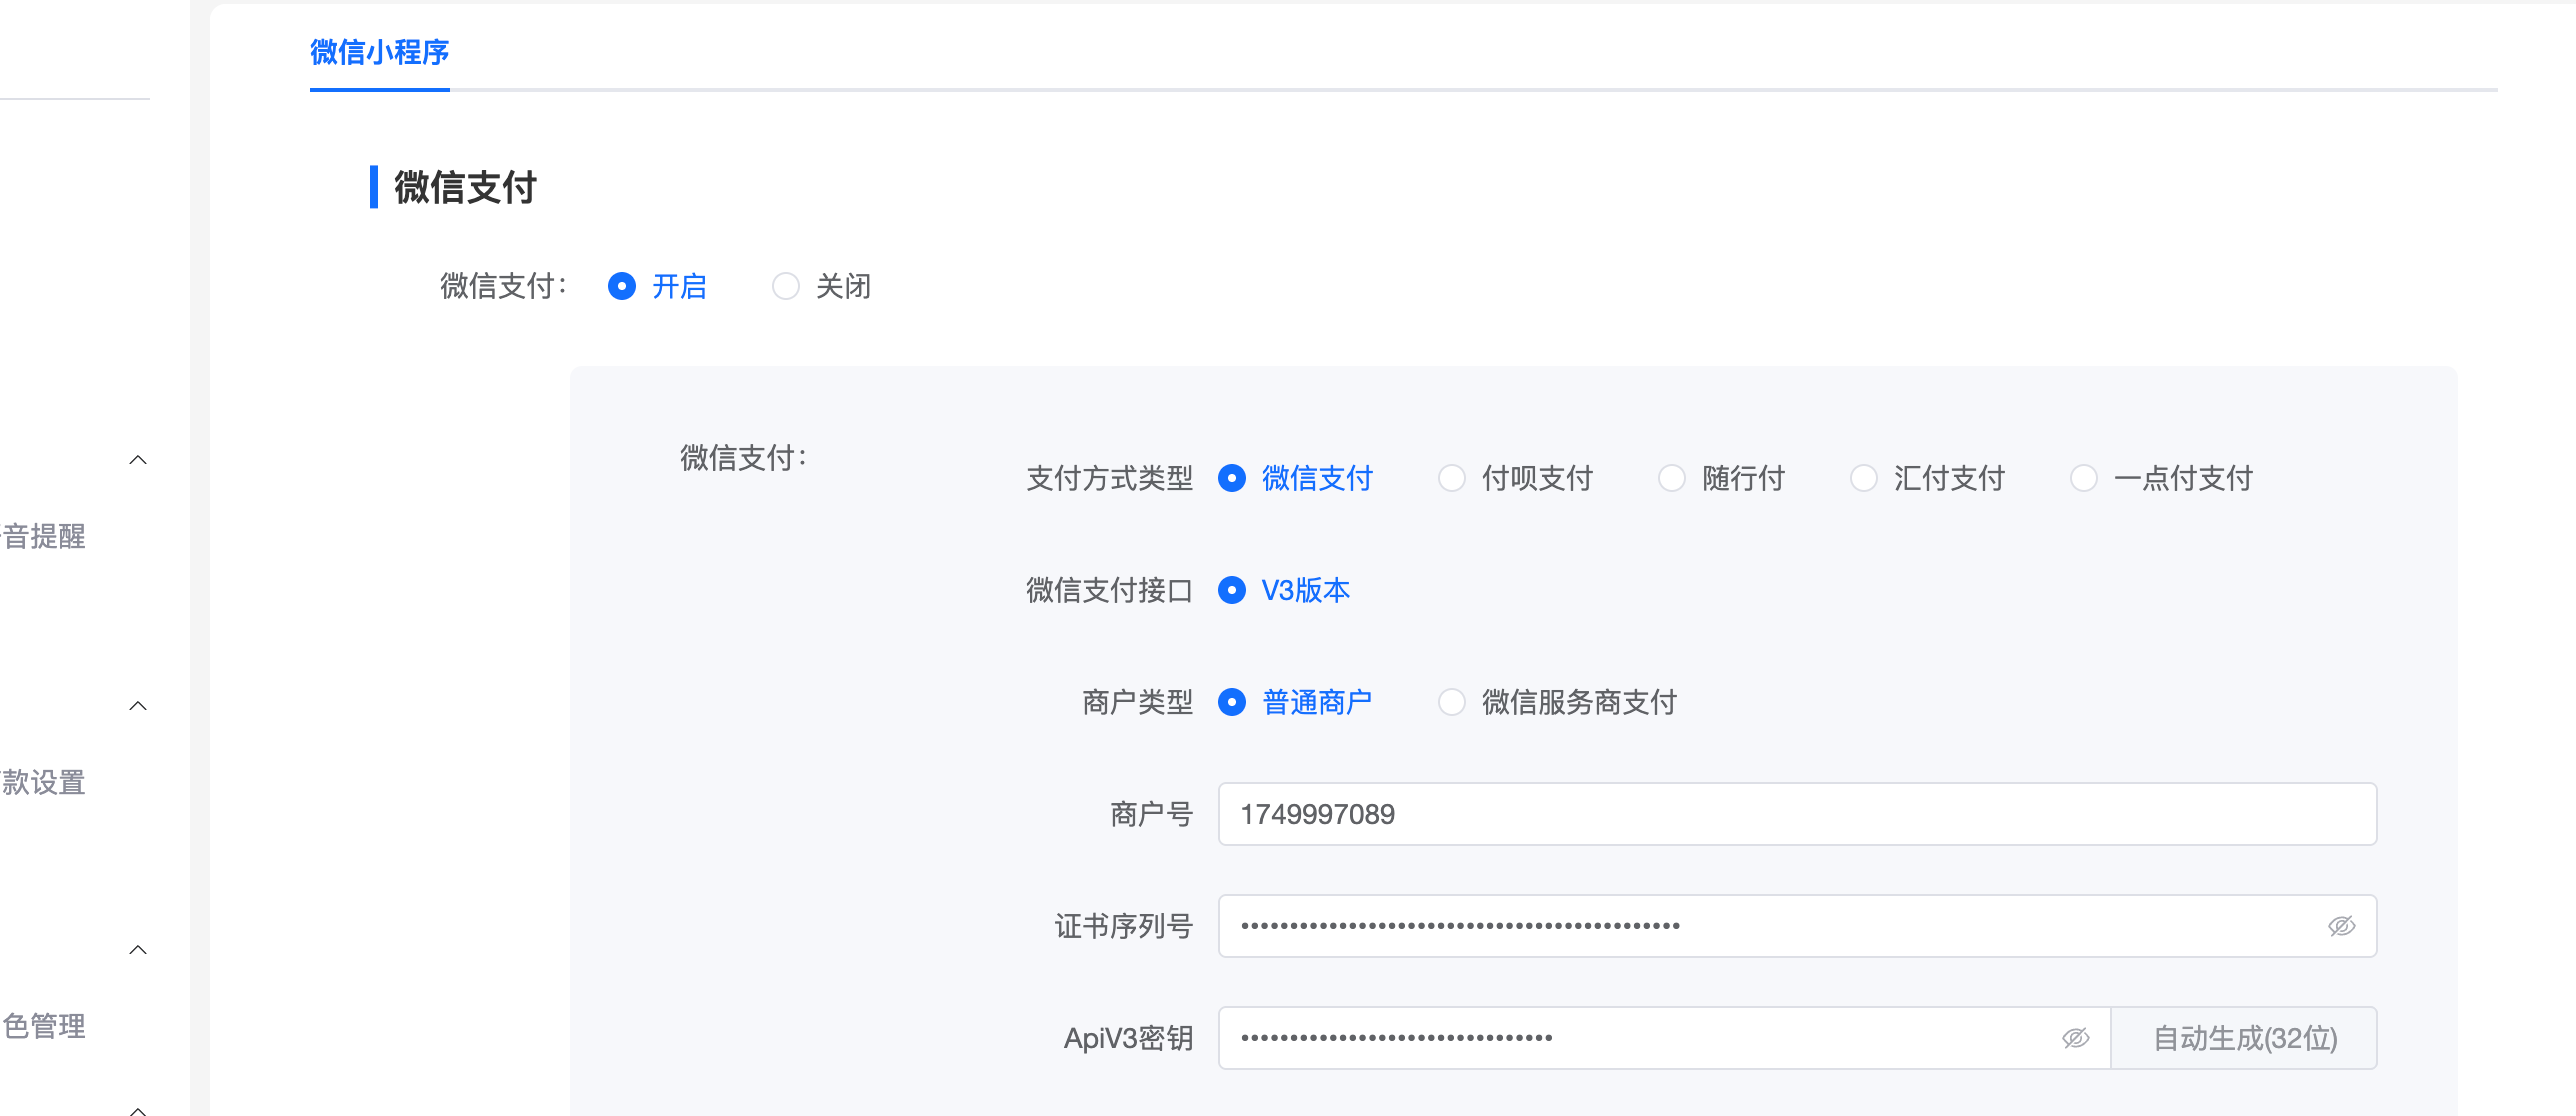Viewport: 2576px width, 1116px height.
Task: Open the 音提醒 sidebar item
Action: click(x=43, y=537)
